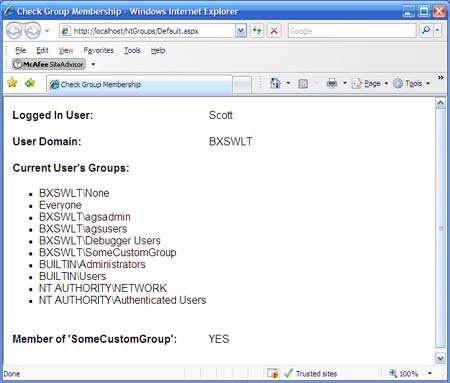
Task: Select the Check Group Membership tab
Action: point(139,84)
